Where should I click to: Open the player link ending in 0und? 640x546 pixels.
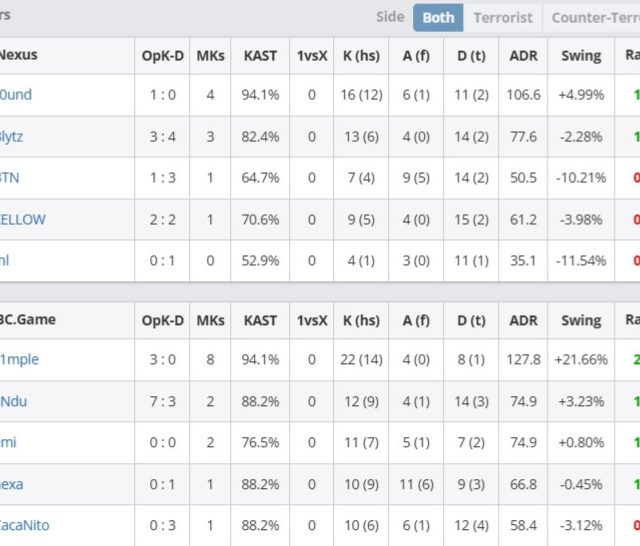point(16,95)
